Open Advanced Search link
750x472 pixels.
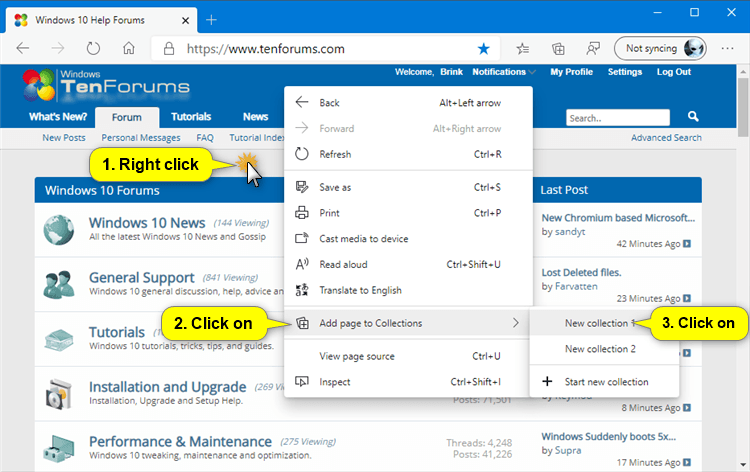tap(666, 138)
